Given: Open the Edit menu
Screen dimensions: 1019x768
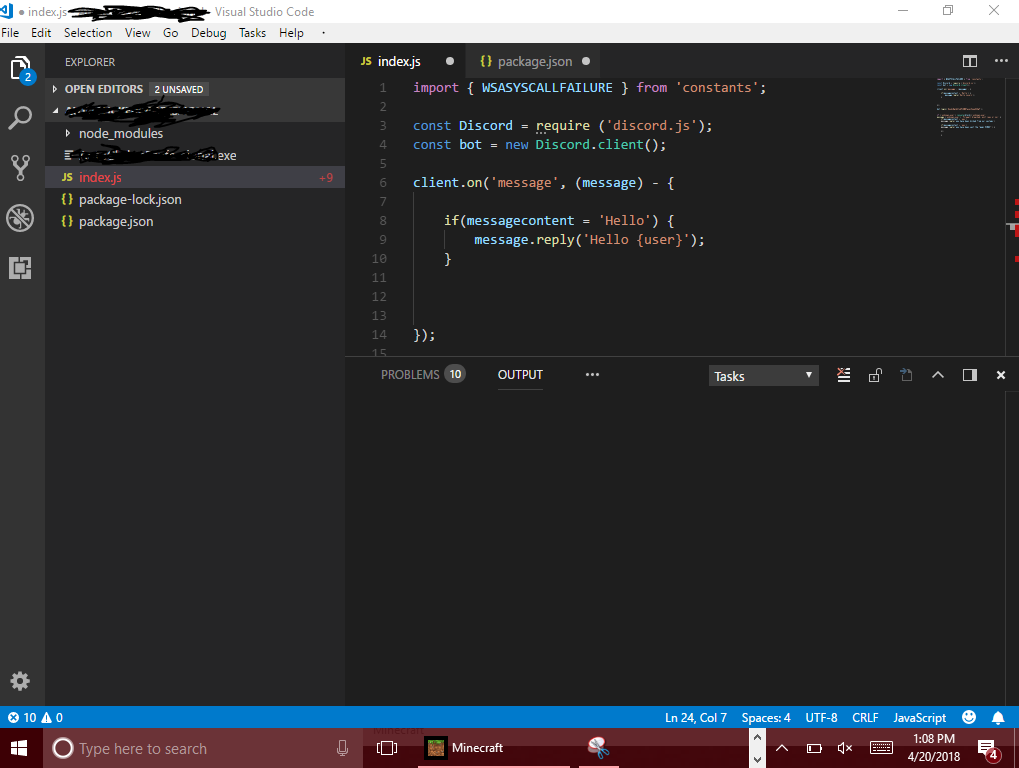Looking at the screenshot, I should coord(41,32).
